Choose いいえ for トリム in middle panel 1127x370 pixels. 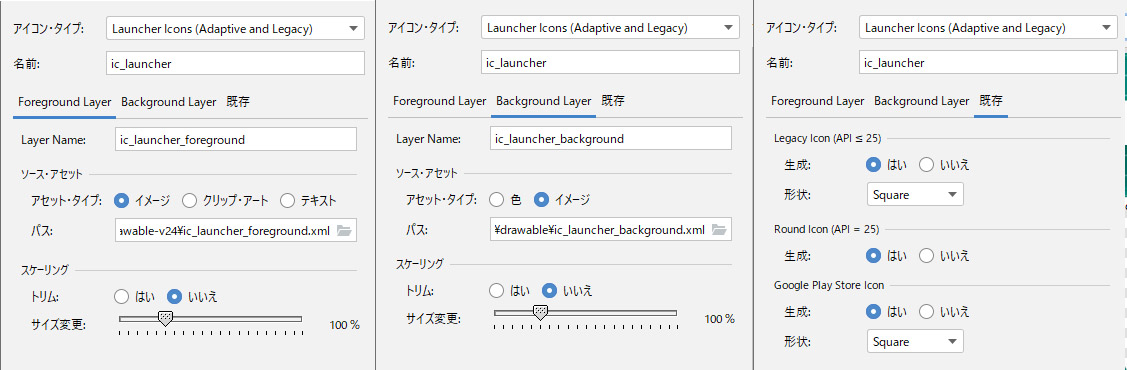[550, 290]
